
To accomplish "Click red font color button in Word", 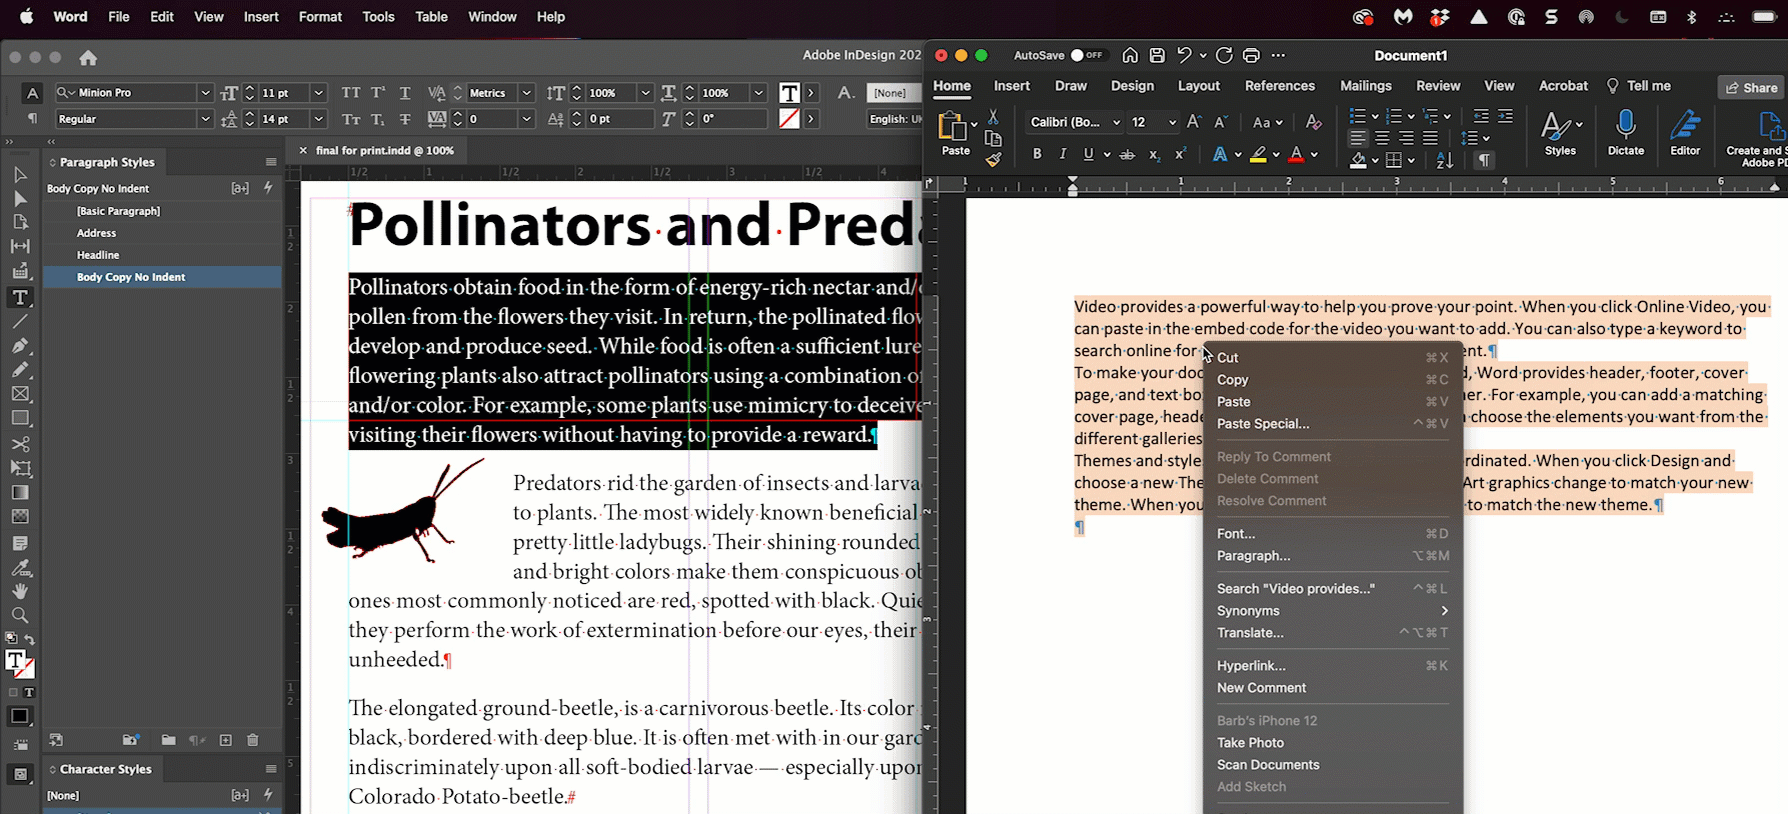I will [x=1296, y=154].
